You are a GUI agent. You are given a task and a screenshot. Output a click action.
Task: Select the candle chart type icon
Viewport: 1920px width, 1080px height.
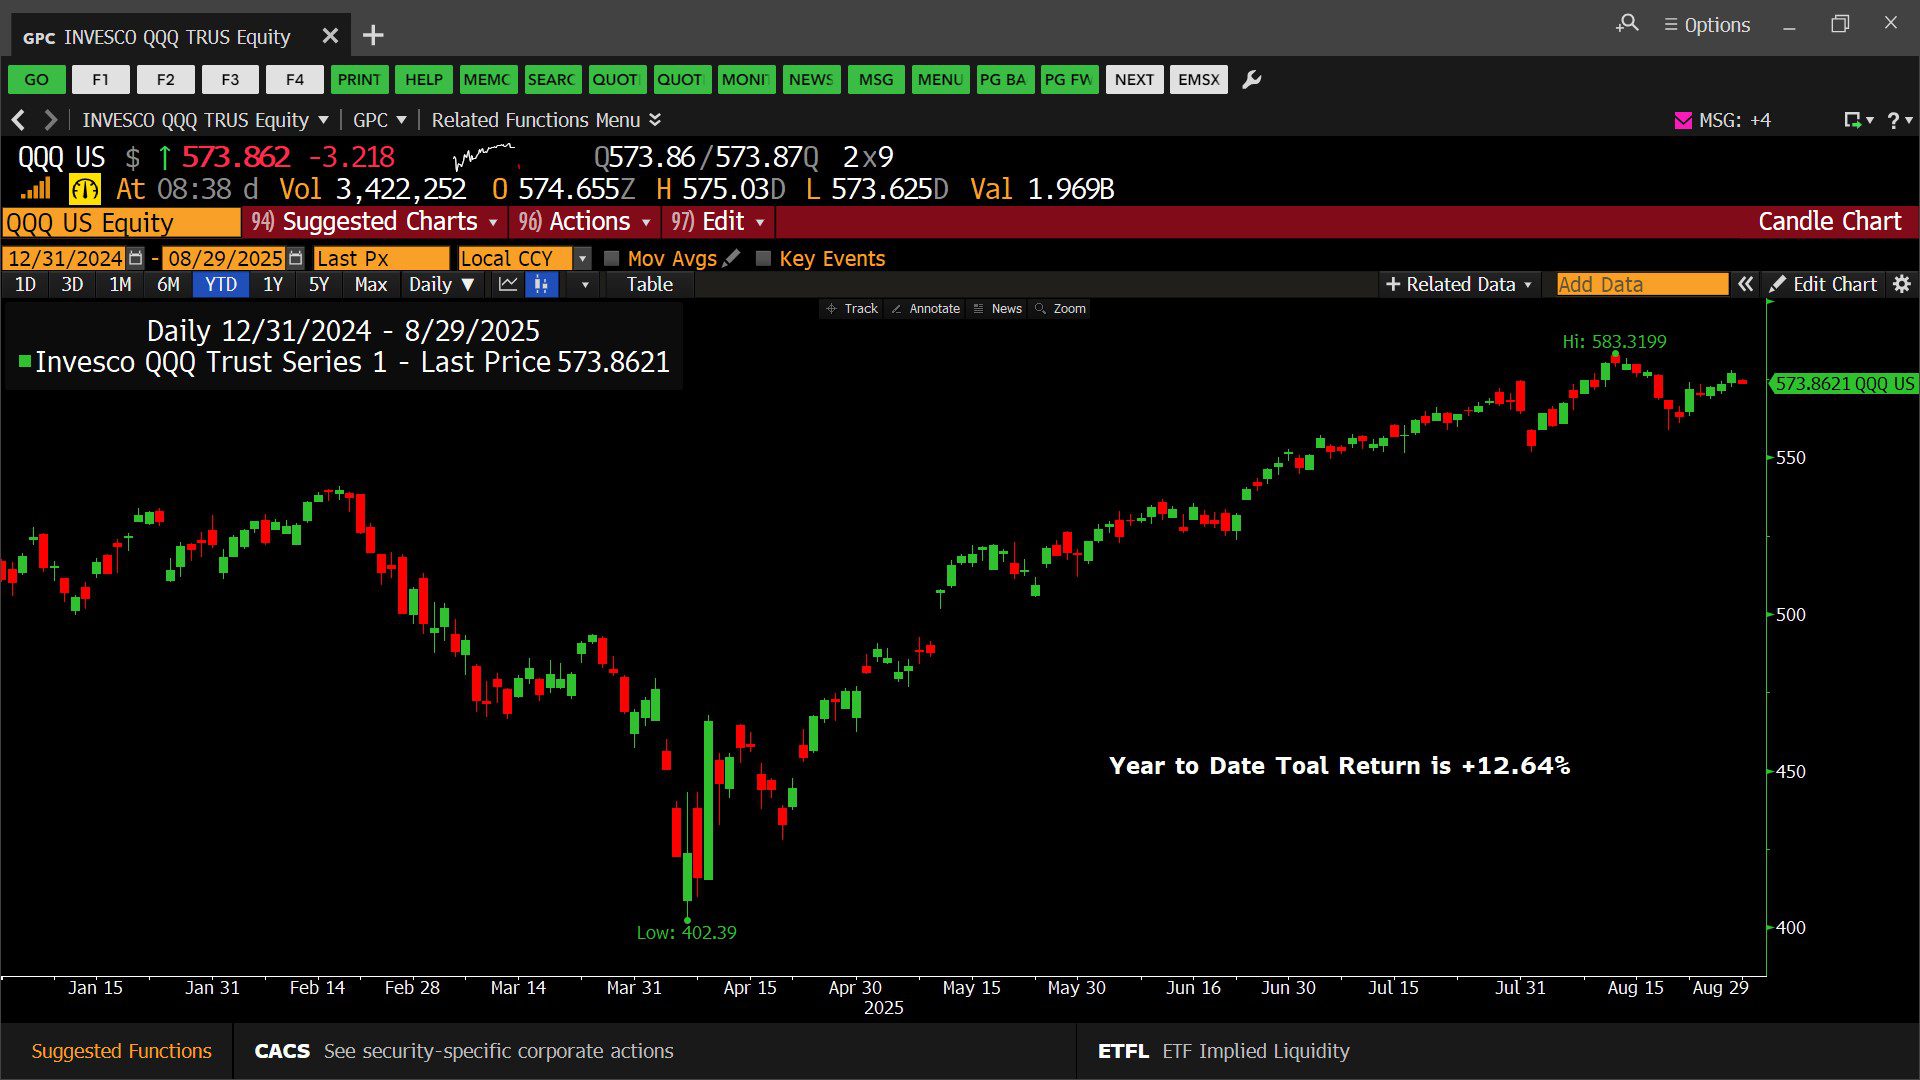[541, 285]
